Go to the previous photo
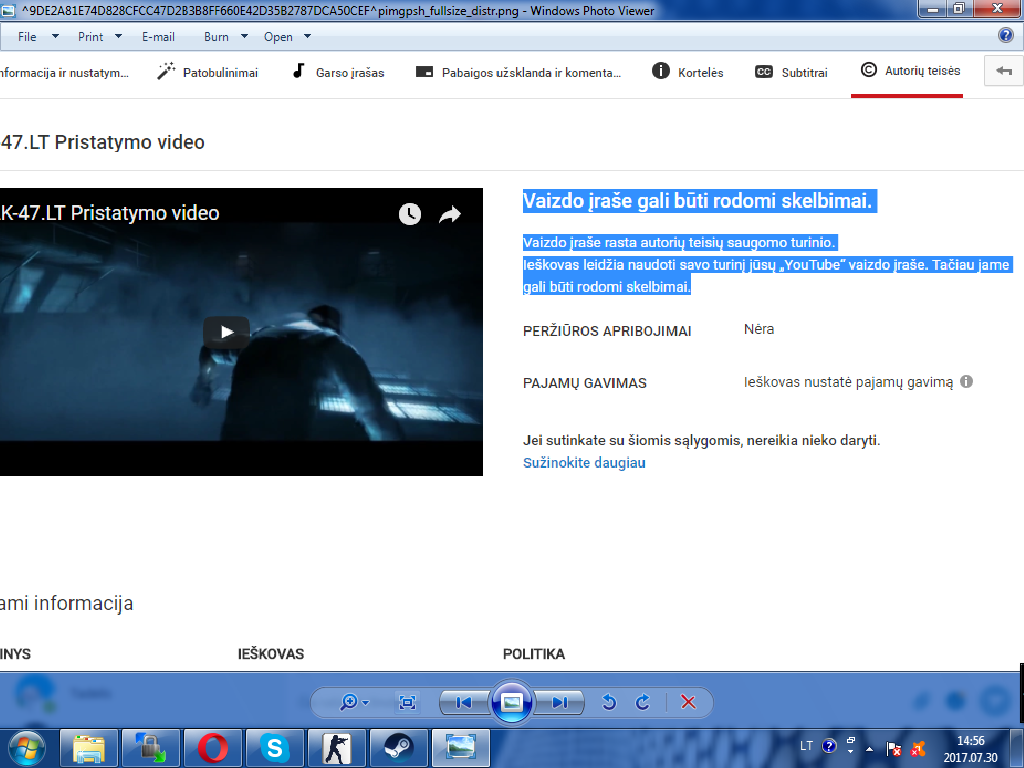This screenshot has height=768, width=1024. pyautogui.click(x=463, y=702)
